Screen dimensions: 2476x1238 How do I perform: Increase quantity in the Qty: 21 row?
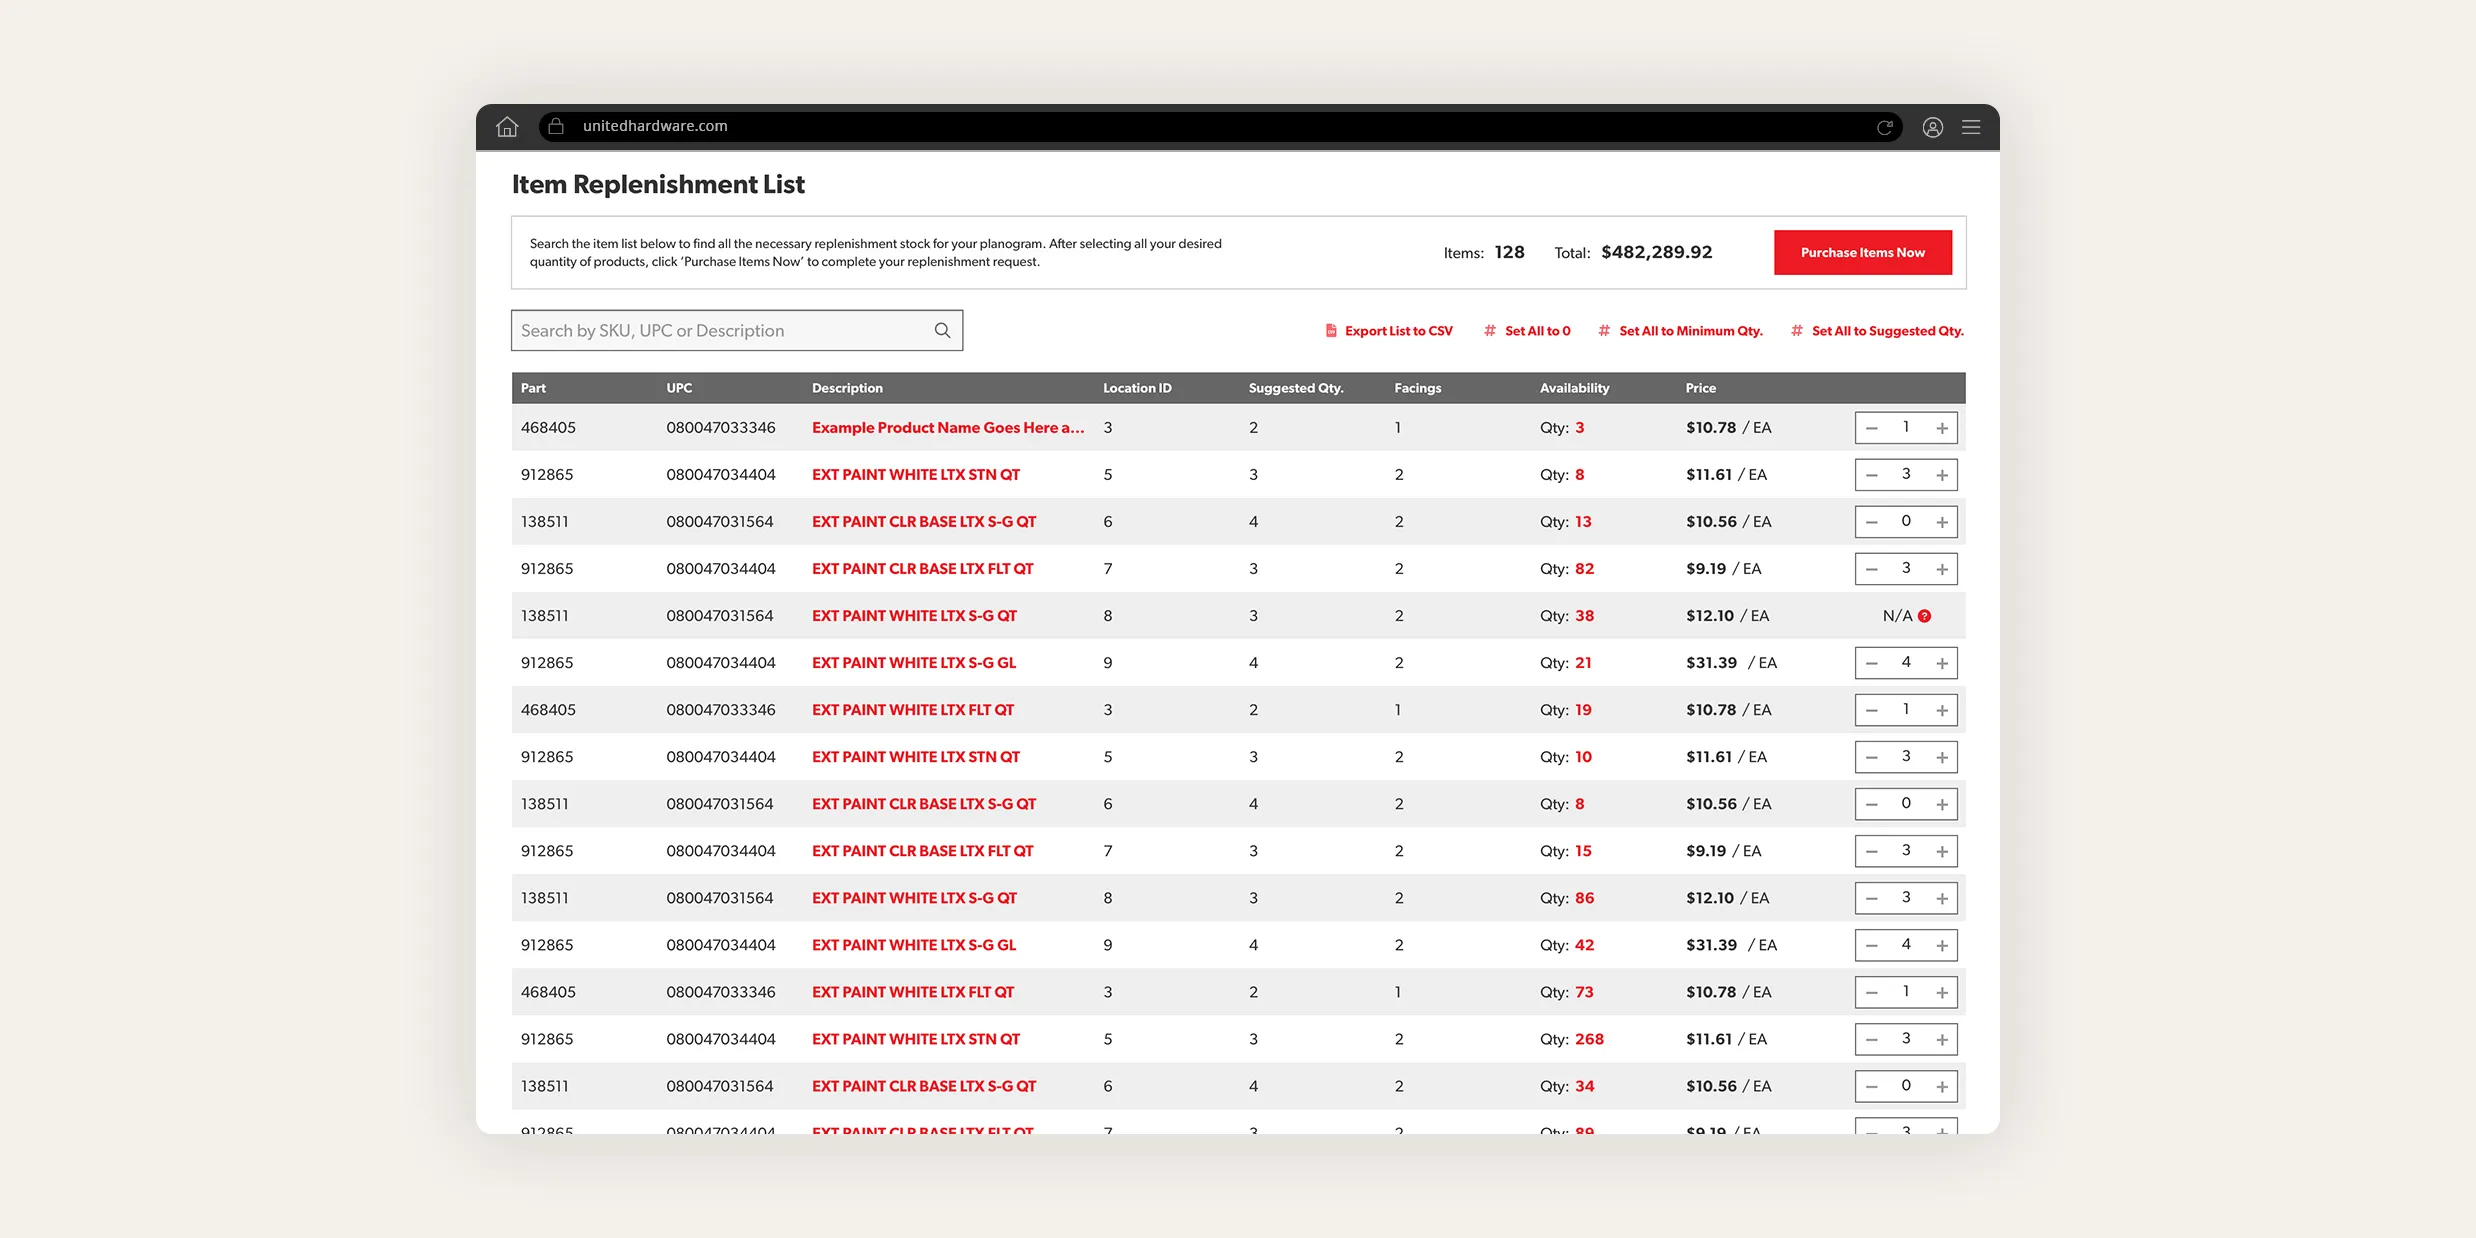click(1942, 663)
